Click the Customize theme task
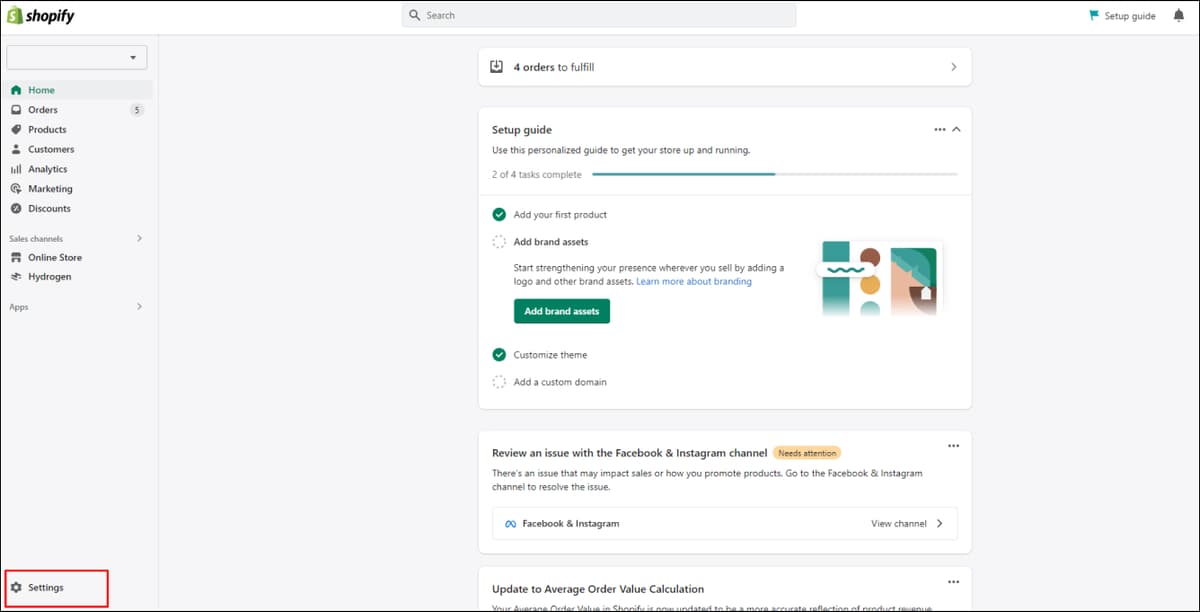Viewport: 1200px width, 612px height. [x=551, y=355]
